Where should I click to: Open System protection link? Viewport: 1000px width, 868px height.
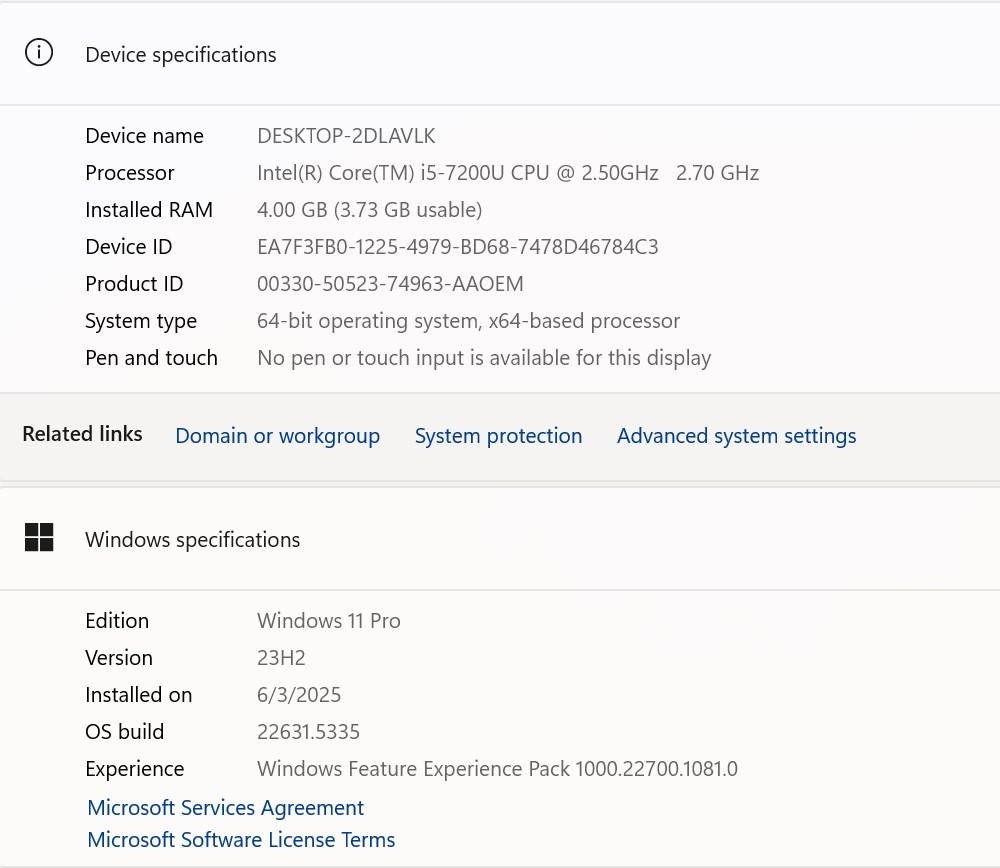(x=498, y=436)
